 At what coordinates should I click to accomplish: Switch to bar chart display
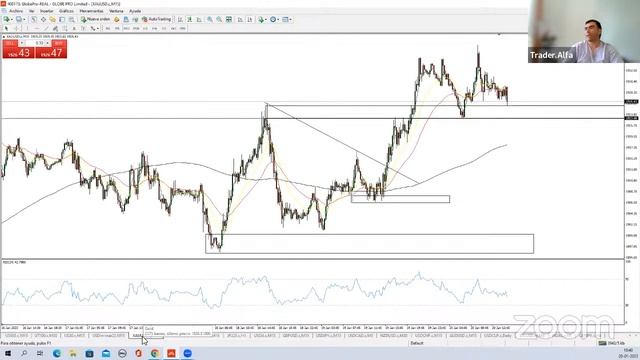click(180, 19)
